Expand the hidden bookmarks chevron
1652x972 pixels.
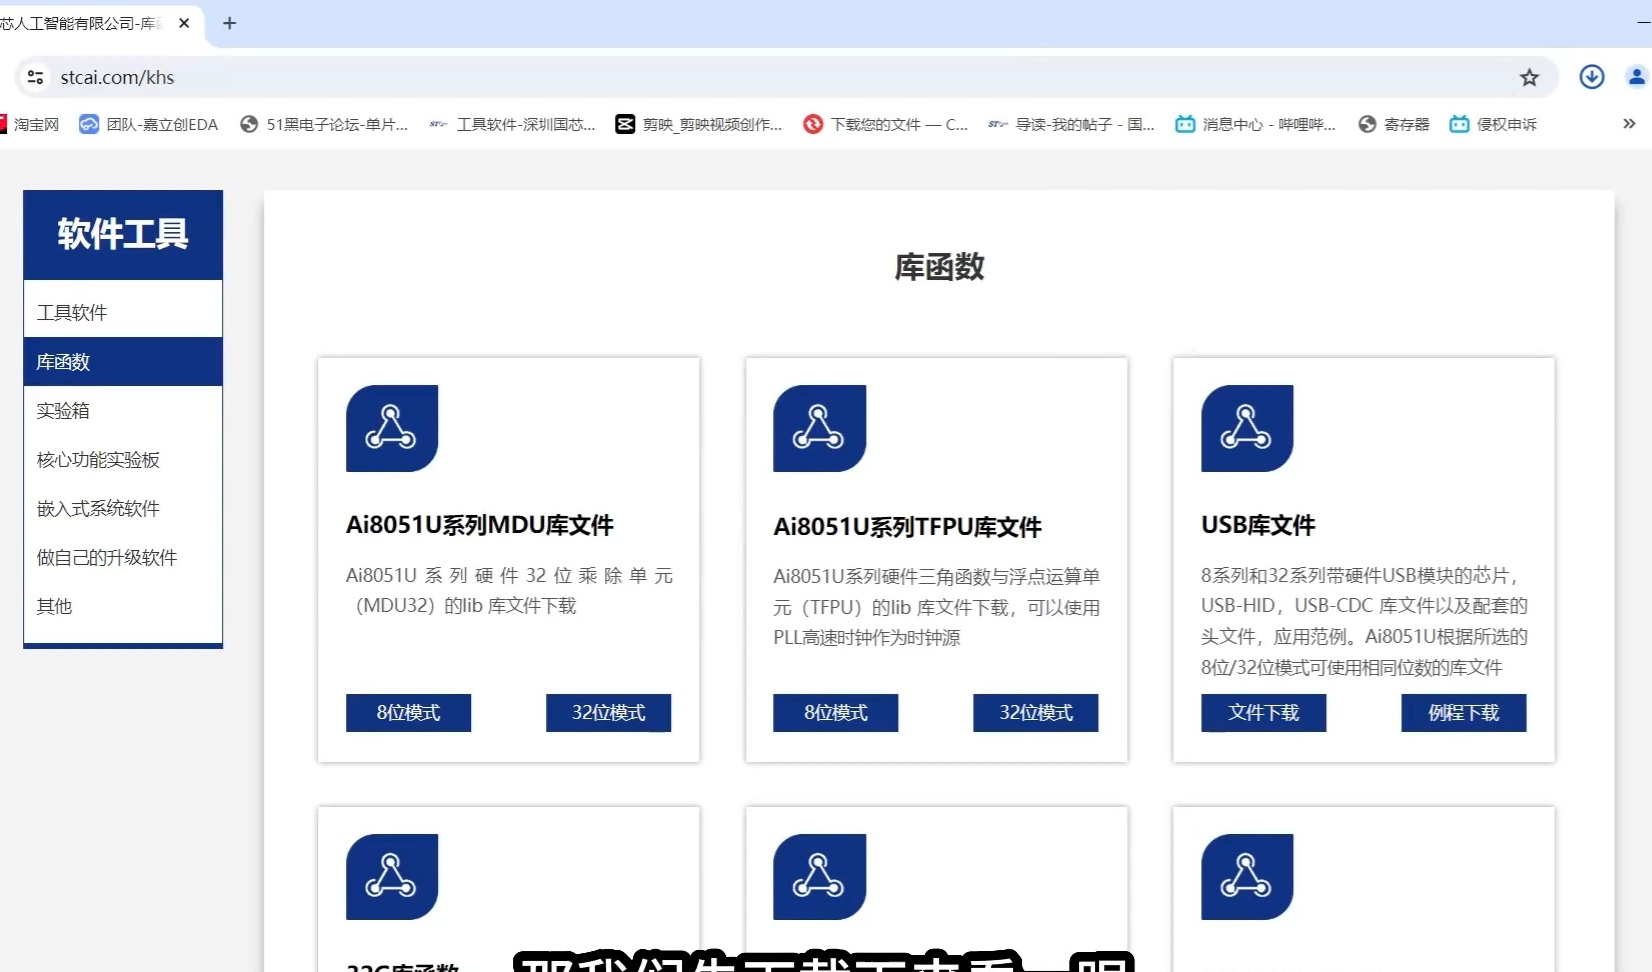[1629, 124]
